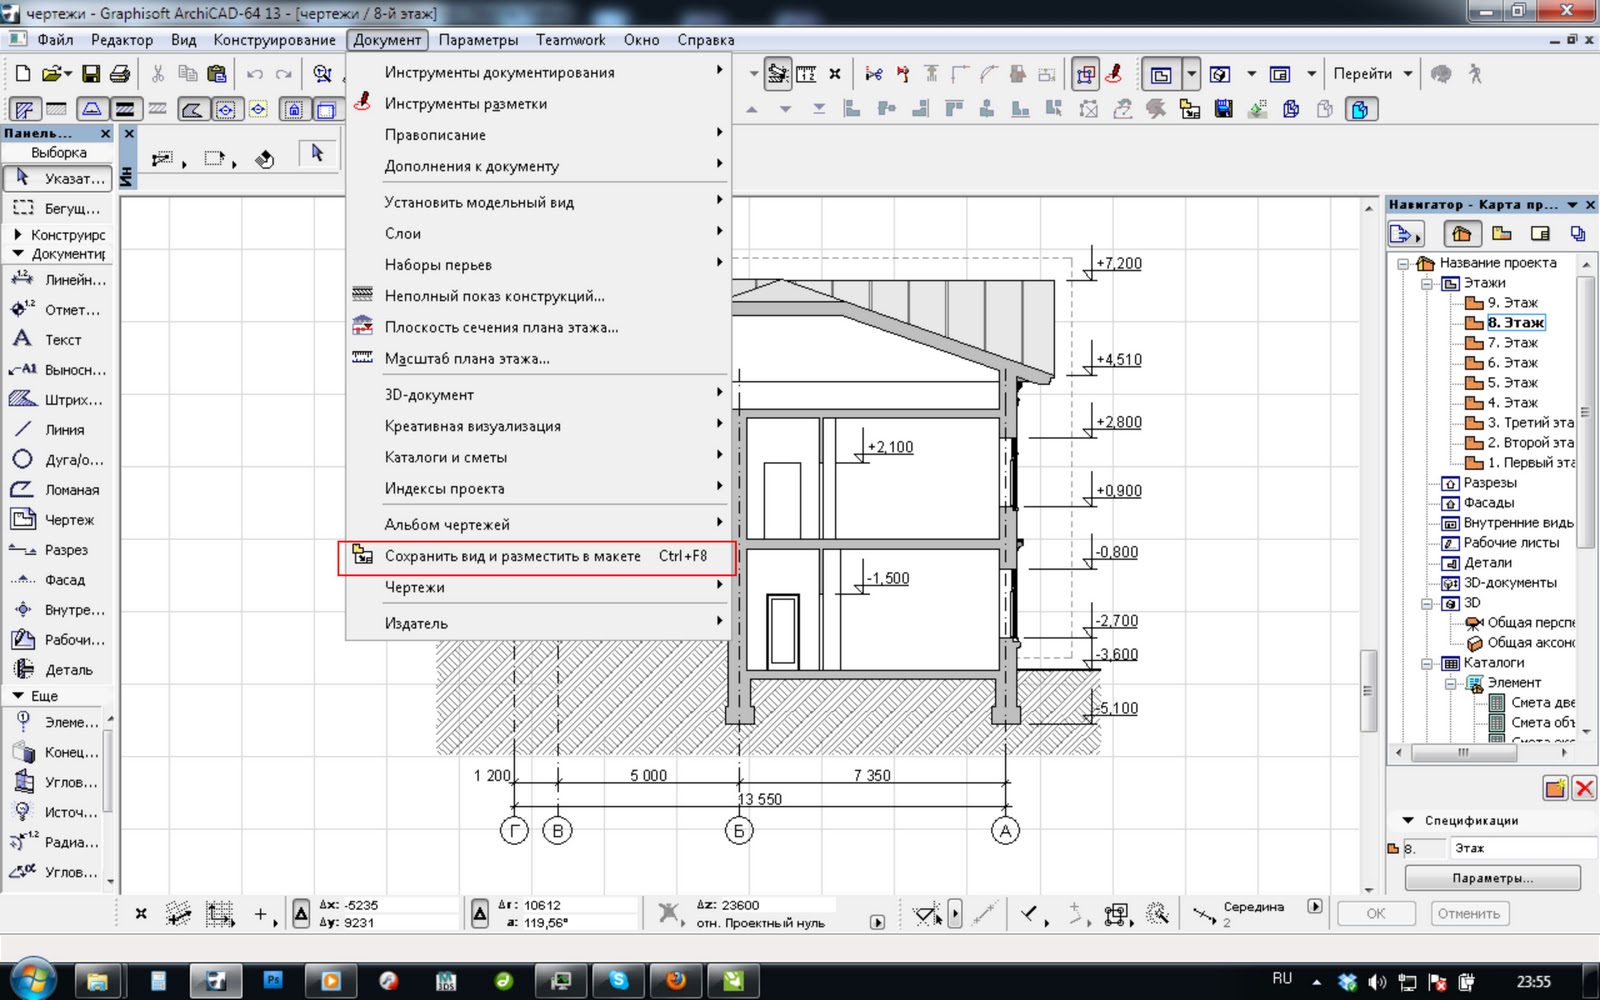1600x1000 pixels.
Task: Click the Find and Select binoculars icon
Action: pos(322,73)
